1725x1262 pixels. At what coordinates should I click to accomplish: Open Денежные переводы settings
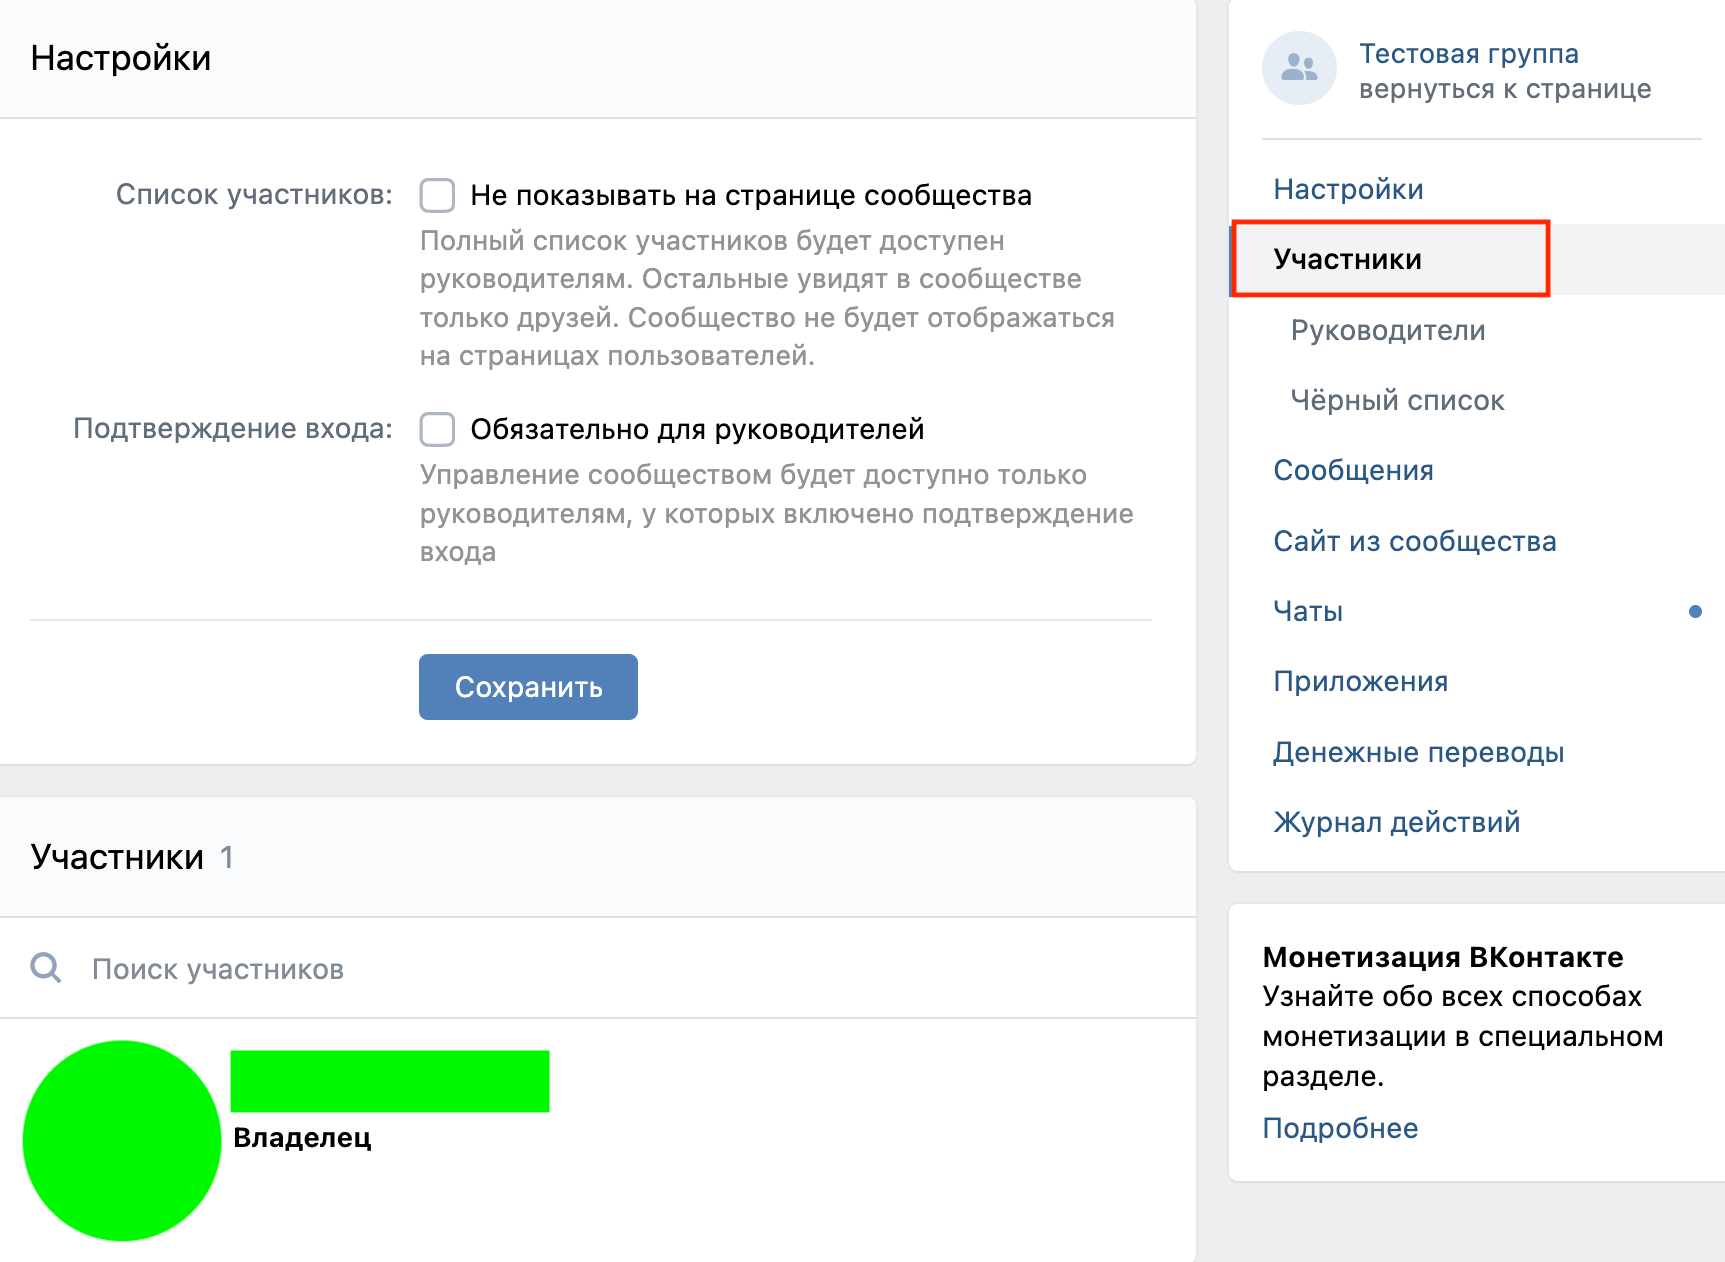point(1418,752)
